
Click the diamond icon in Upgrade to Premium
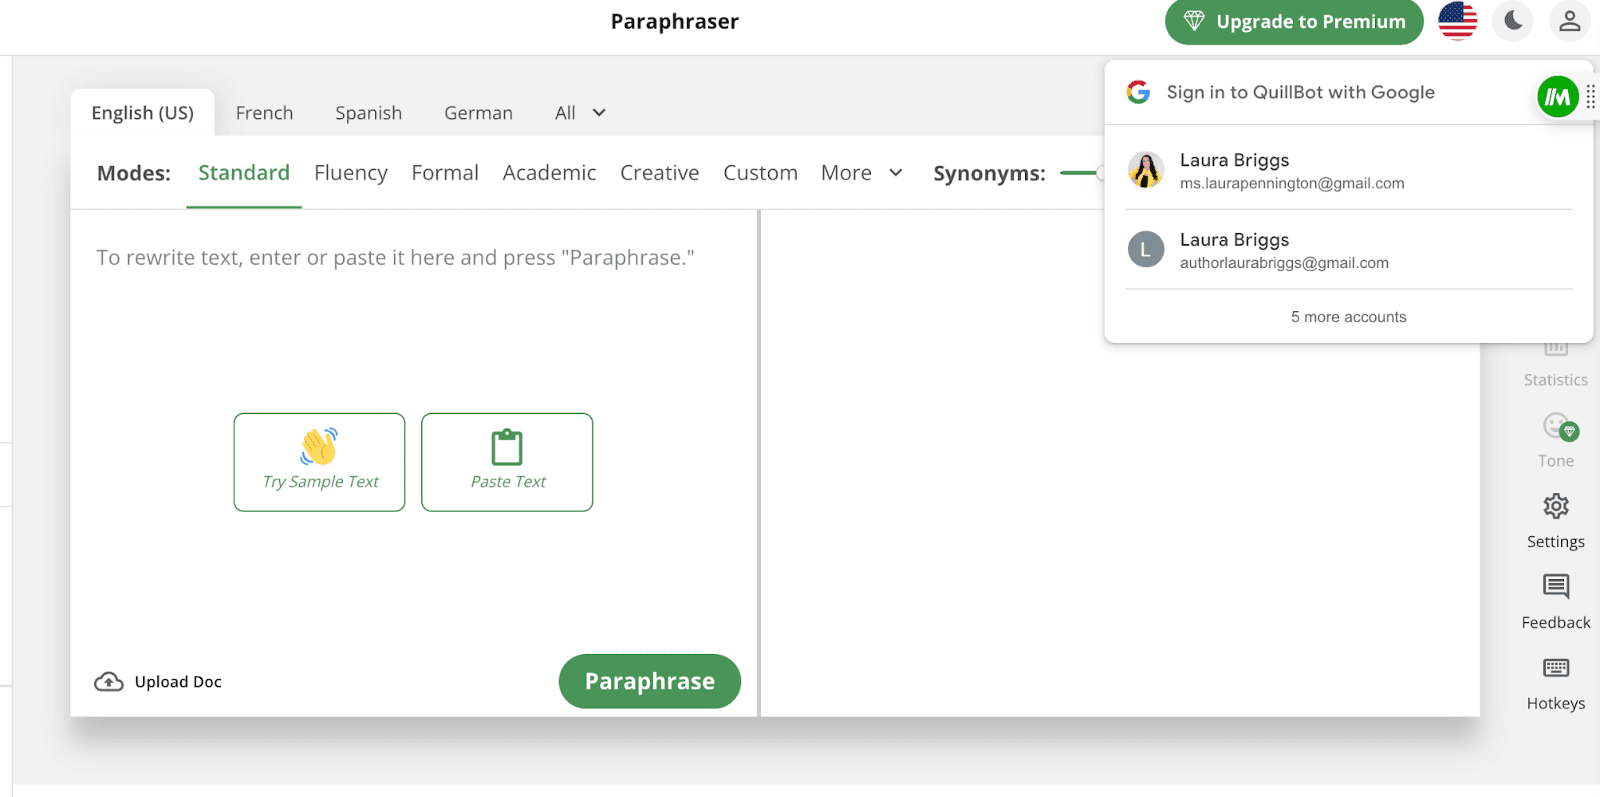click(x=1194, y=21)
